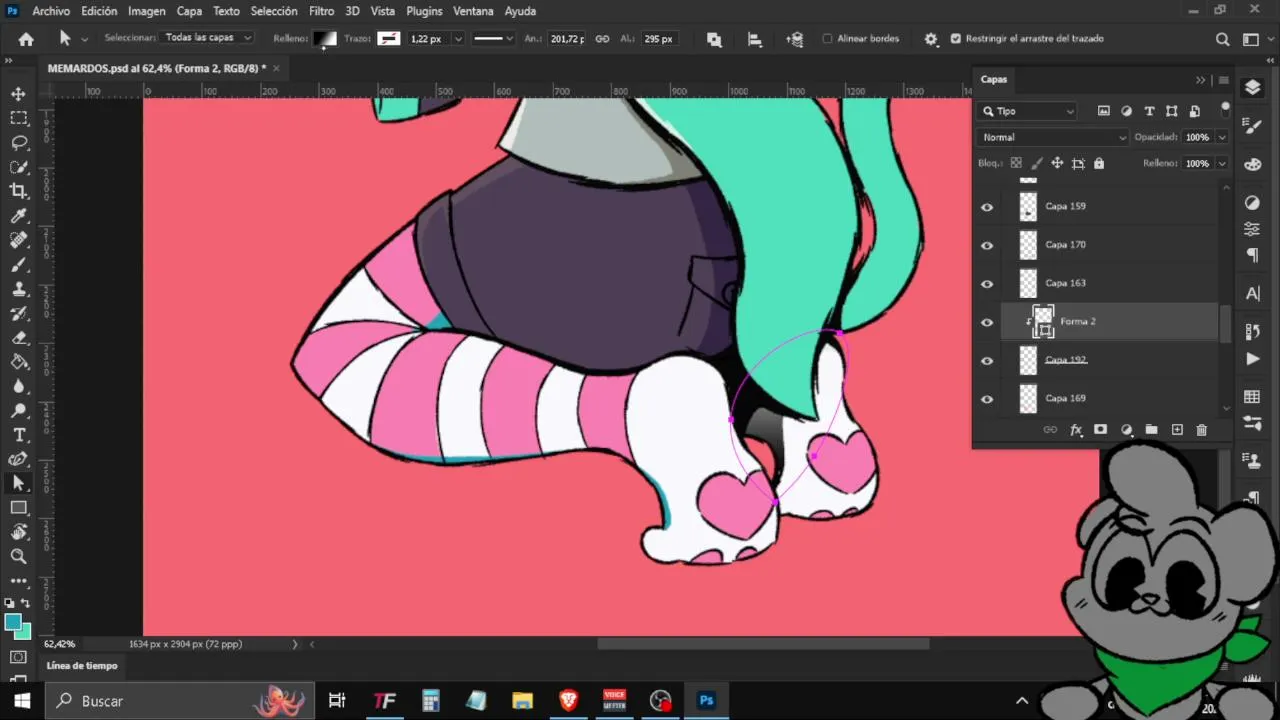This screenshot has width=1280, height=720.
Task: Open the Relleno percentage dropdown arrow
Action: pos(1221,163)
